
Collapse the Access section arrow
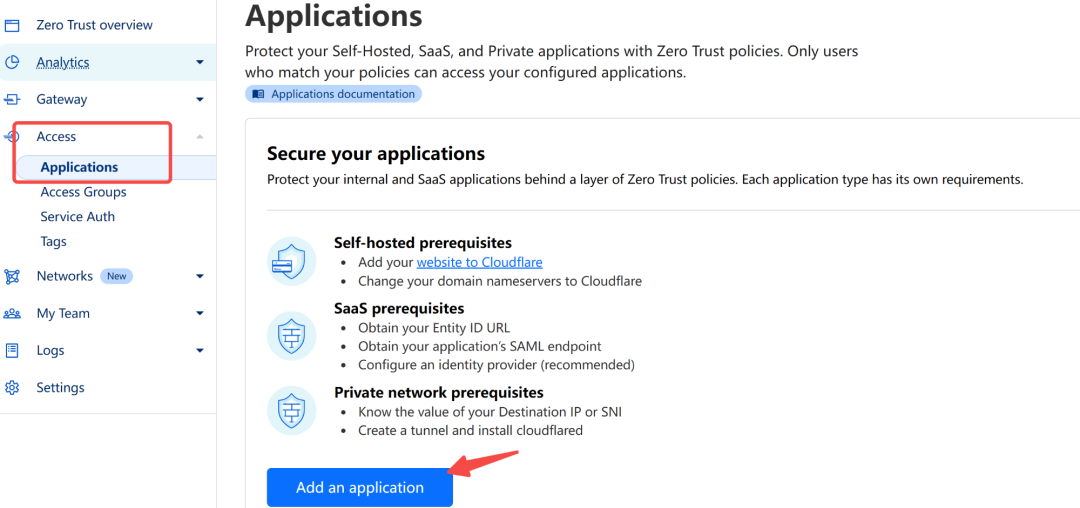[200, 137]
